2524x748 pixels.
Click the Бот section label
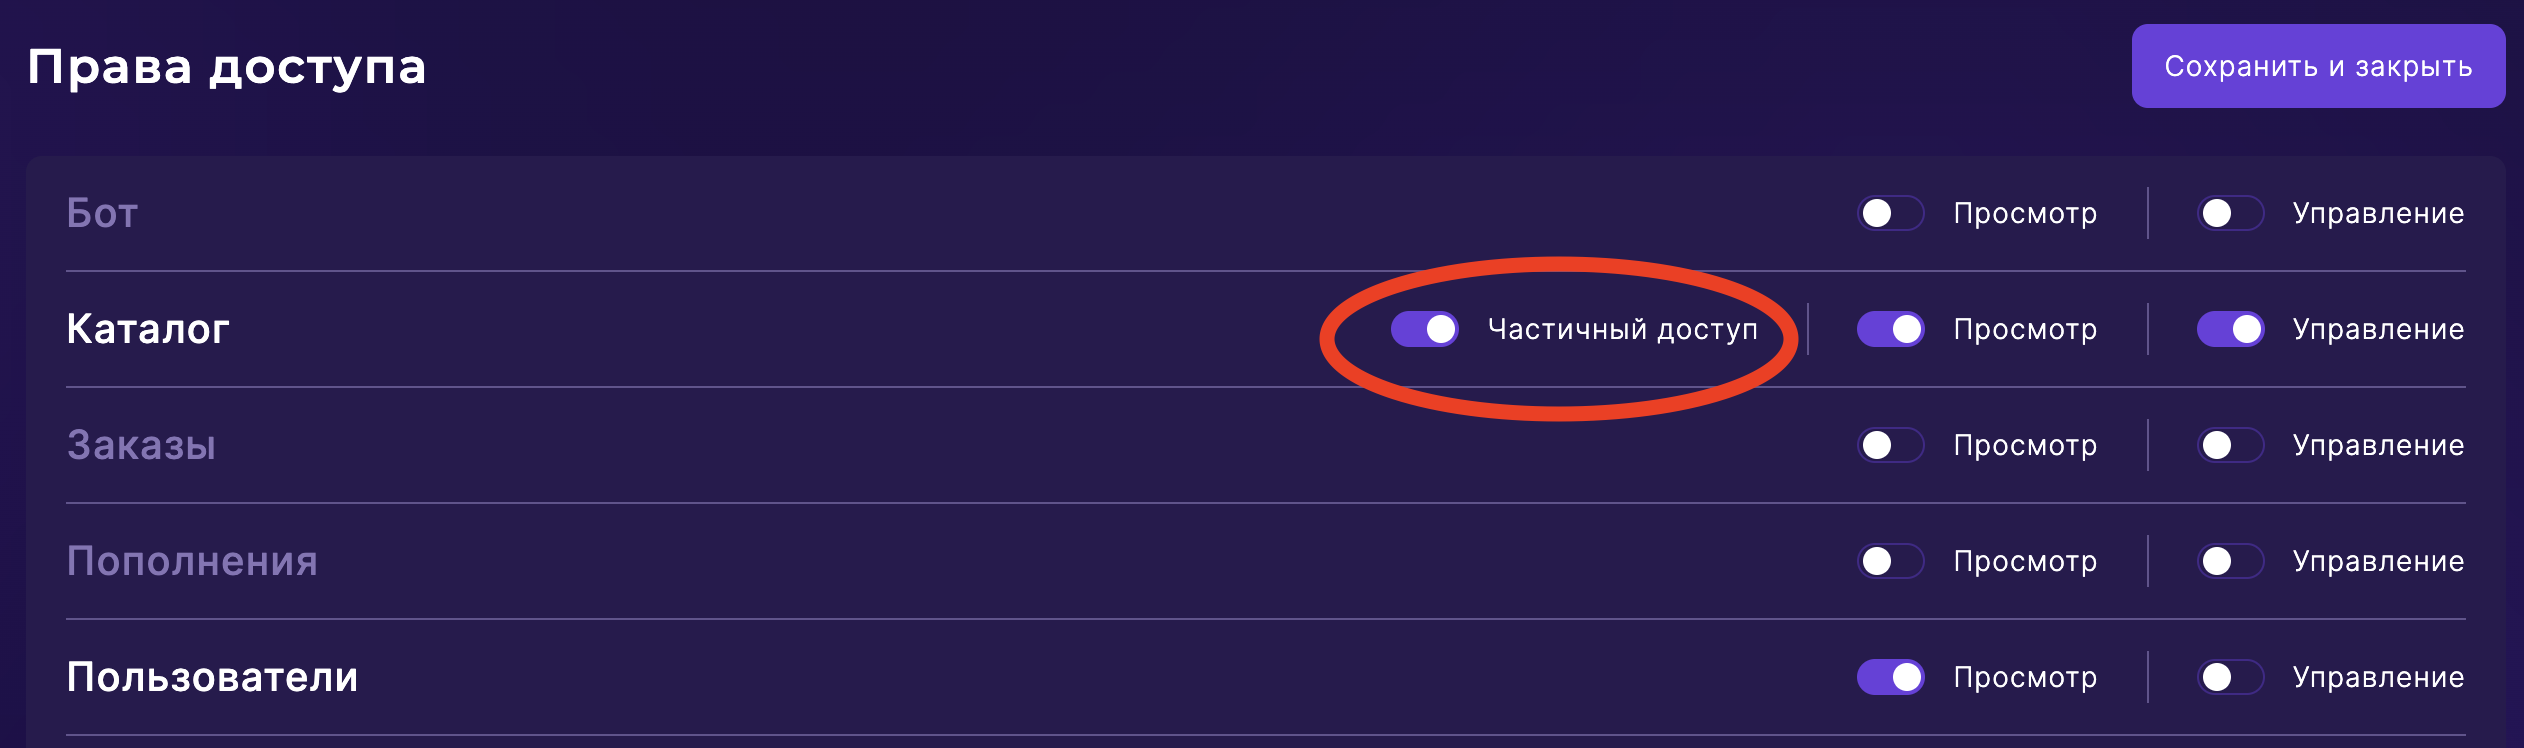pos(102,213)
